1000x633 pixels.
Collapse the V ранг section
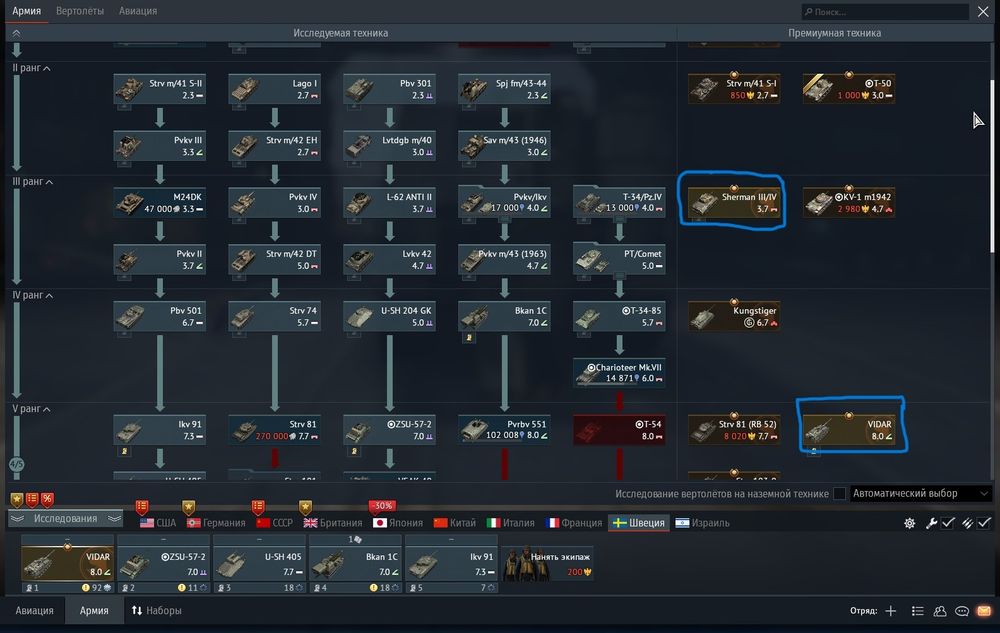click(31, 409)
